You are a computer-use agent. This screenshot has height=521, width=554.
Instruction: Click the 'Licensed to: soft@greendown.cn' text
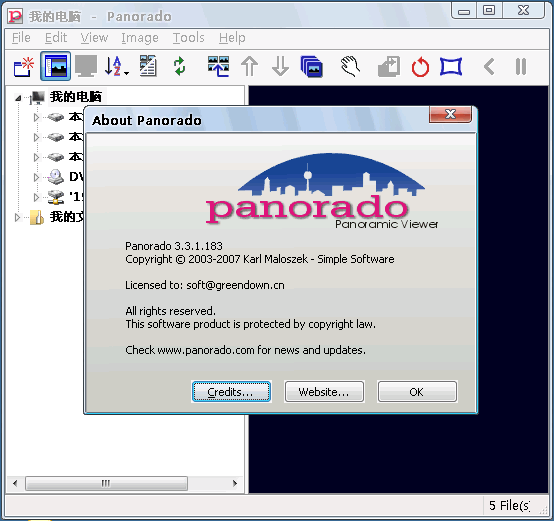point(205,285)
